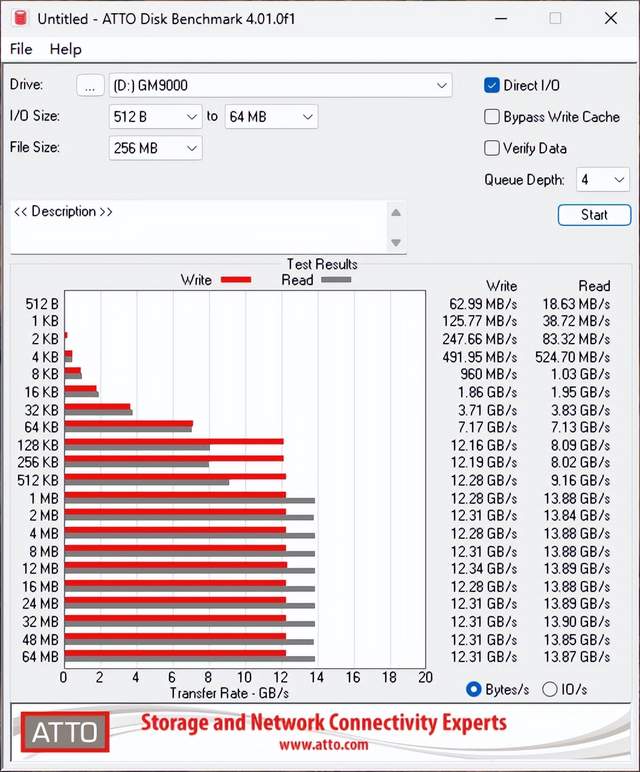This screenshot has width=640, height=772.
Task: Enable the Verify Data checkbox
Action: (x=491, y=148)
